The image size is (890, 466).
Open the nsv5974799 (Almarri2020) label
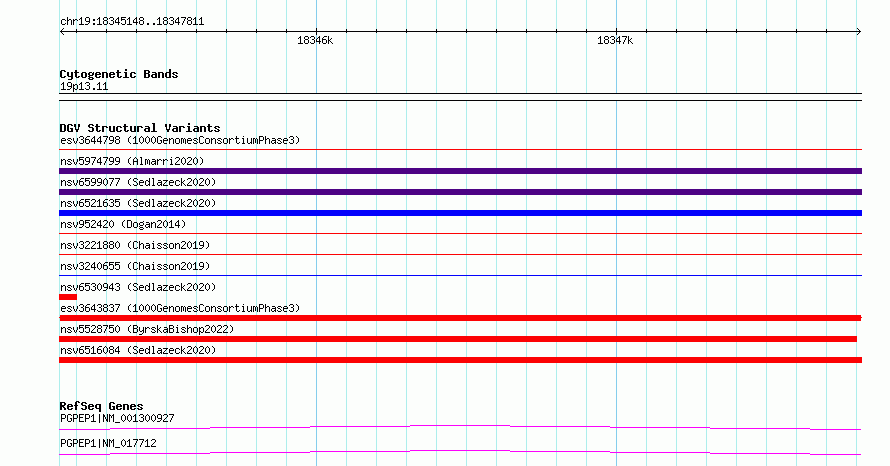pyautogui.click(x=132, y=161)
